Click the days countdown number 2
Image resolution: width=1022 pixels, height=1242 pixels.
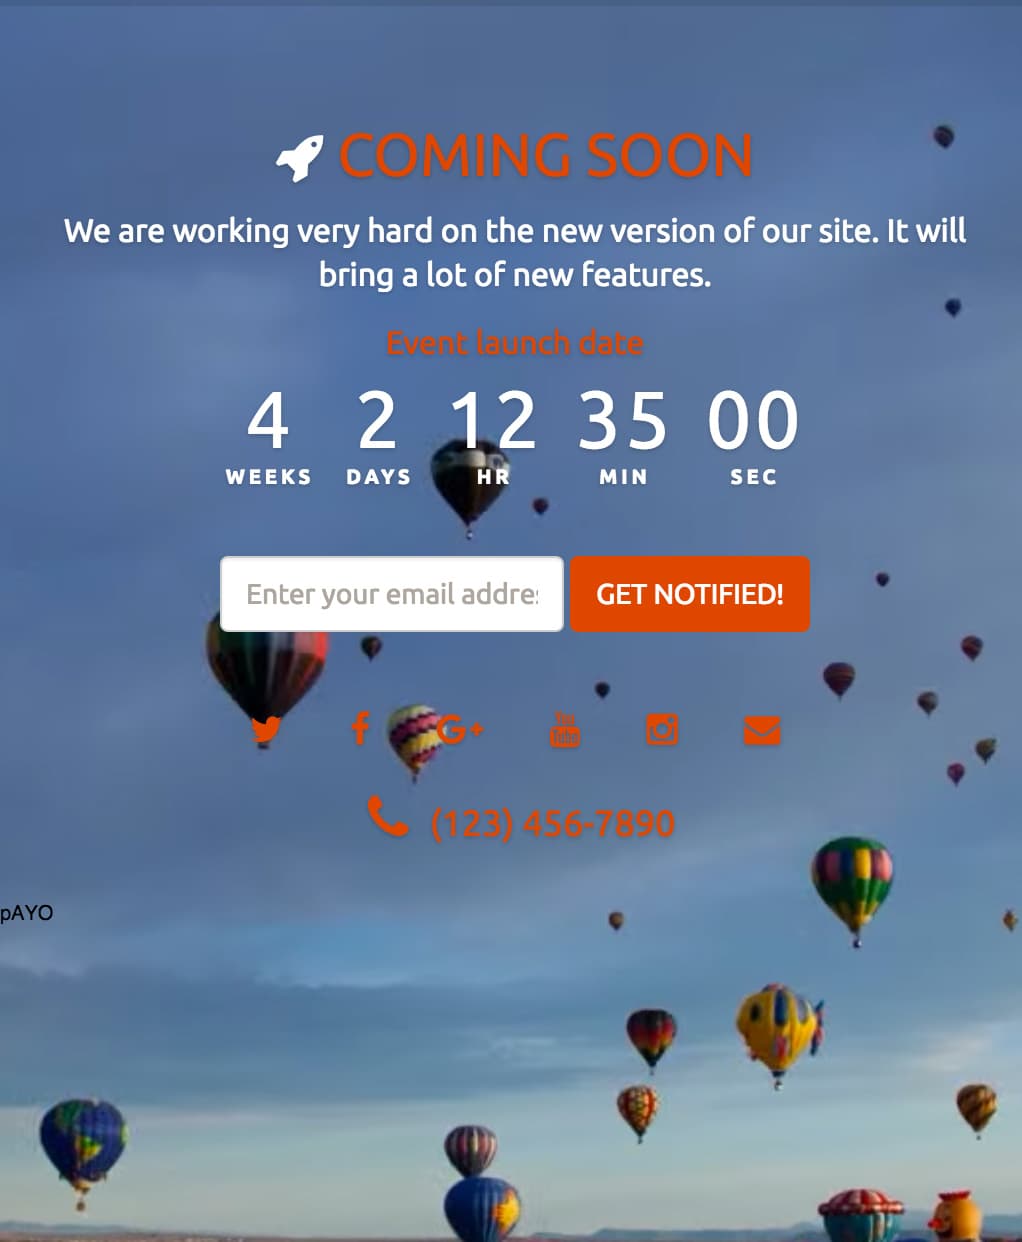click(x=378, y=421)
